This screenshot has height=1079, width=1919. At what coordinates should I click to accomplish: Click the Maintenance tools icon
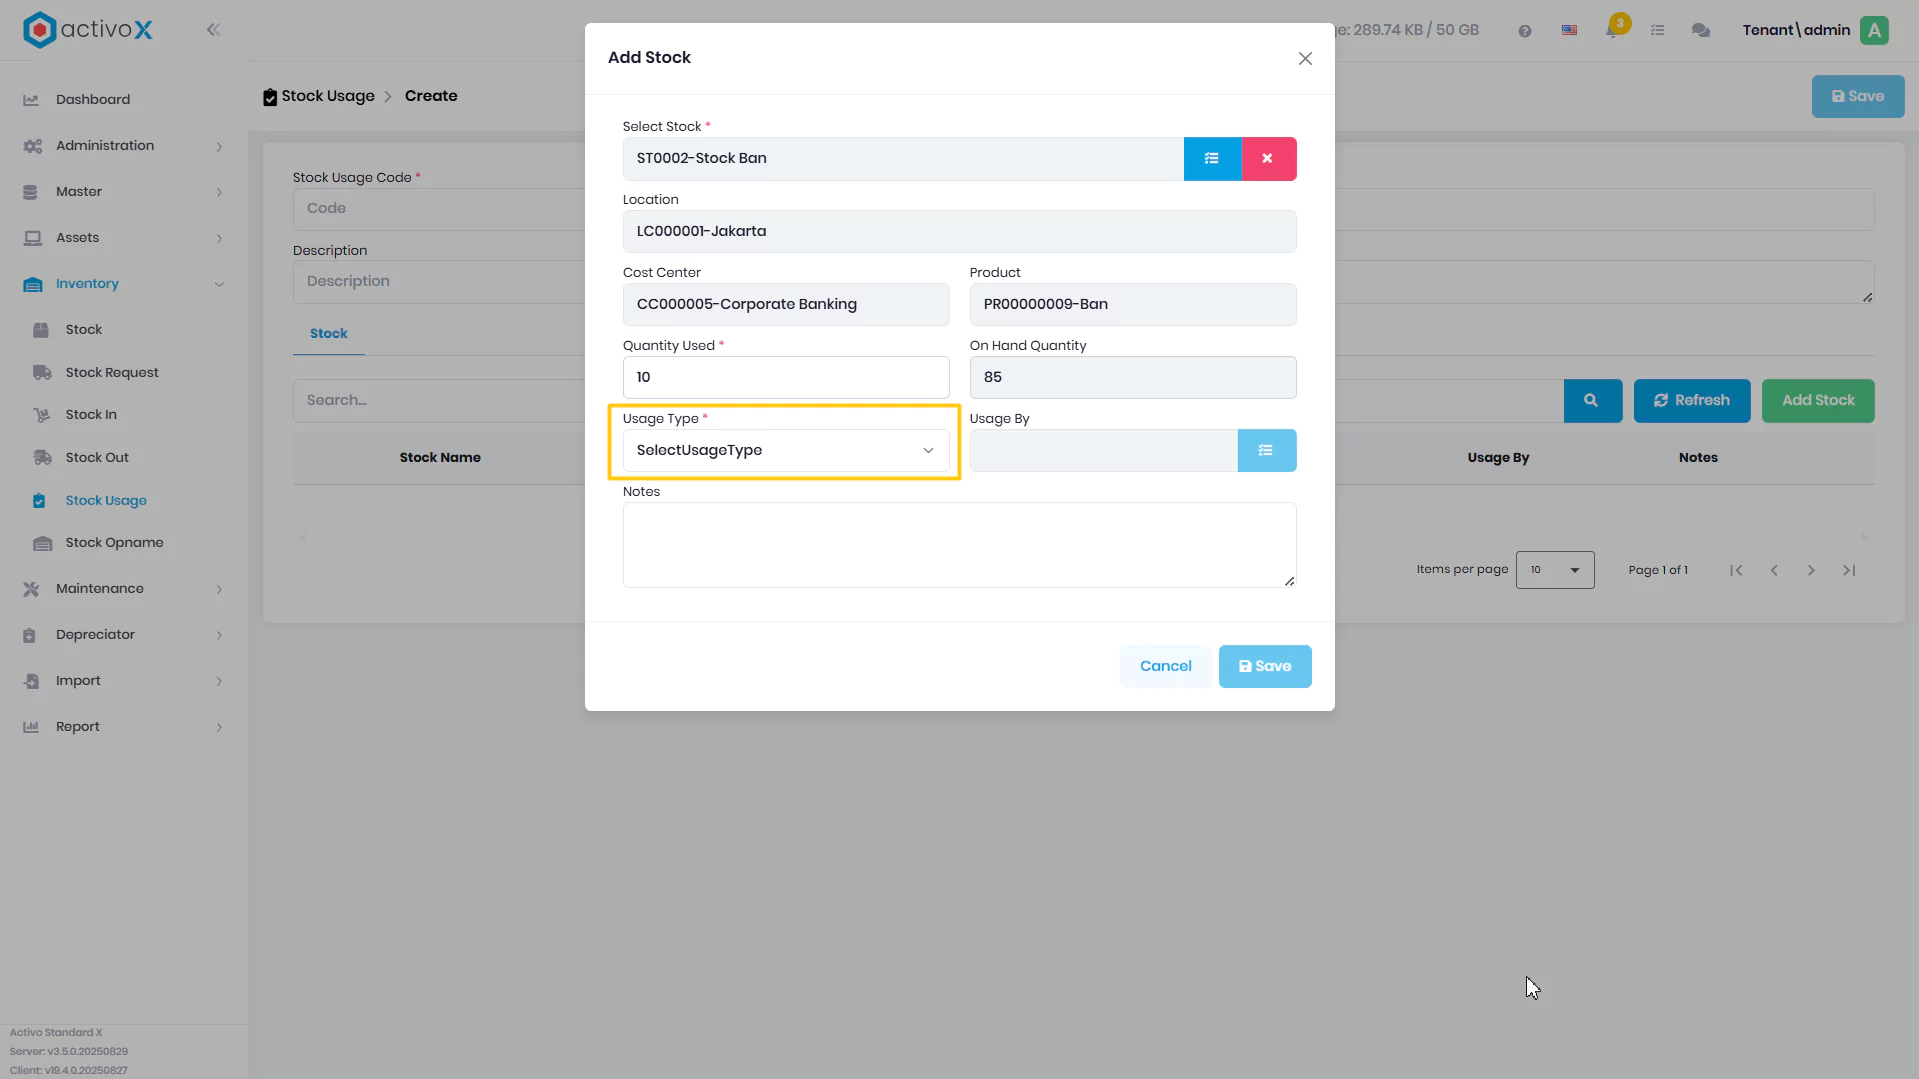31,589
